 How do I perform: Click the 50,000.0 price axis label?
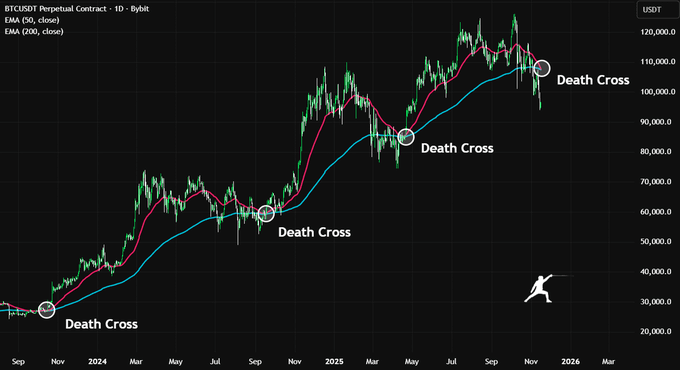point(657,241)
